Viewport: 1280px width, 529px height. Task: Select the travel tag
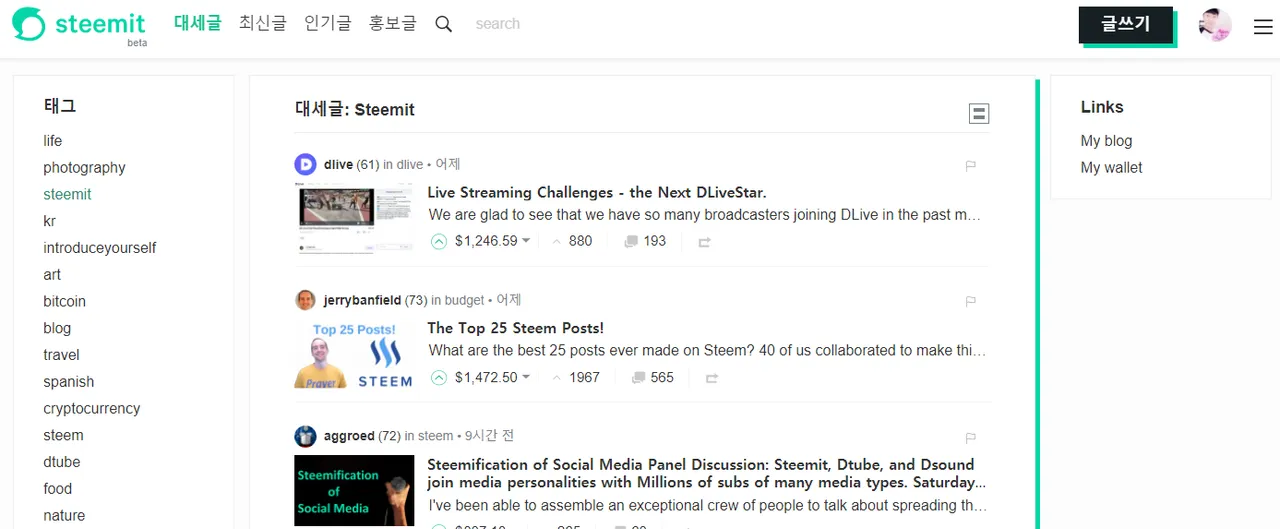click(61, 355)
